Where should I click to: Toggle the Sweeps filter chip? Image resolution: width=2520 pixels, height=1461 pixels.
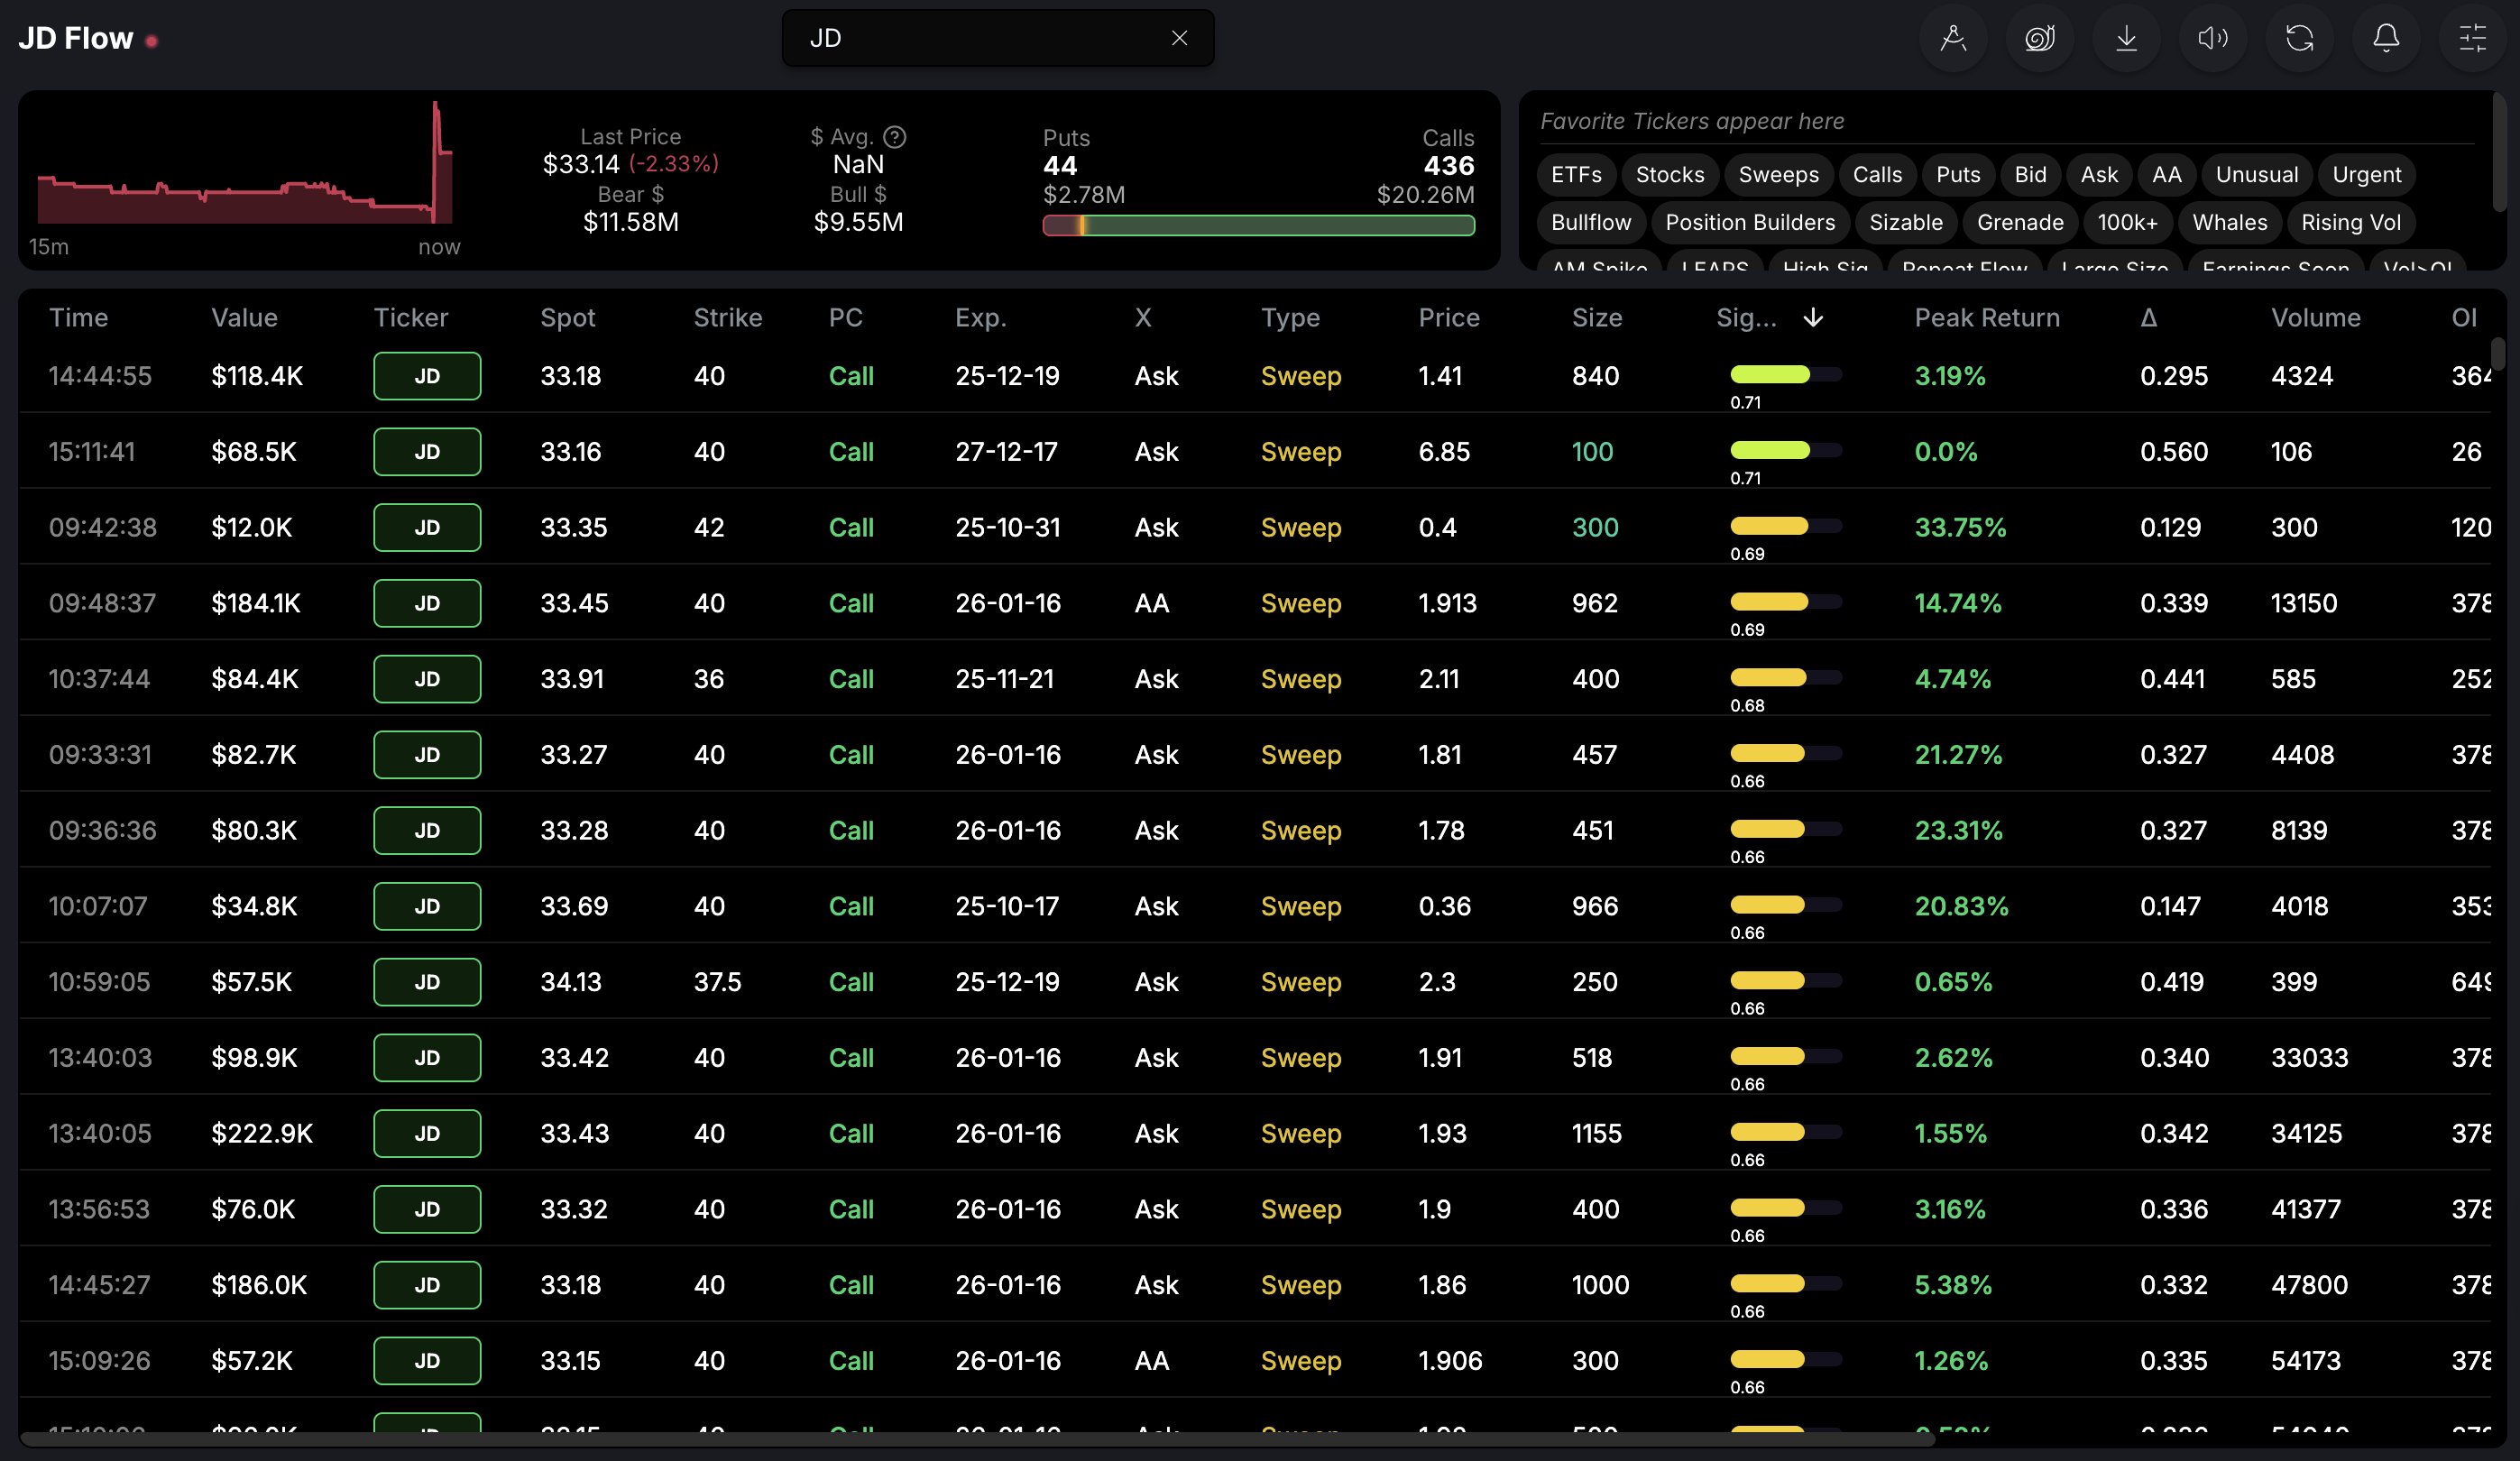1778,175
